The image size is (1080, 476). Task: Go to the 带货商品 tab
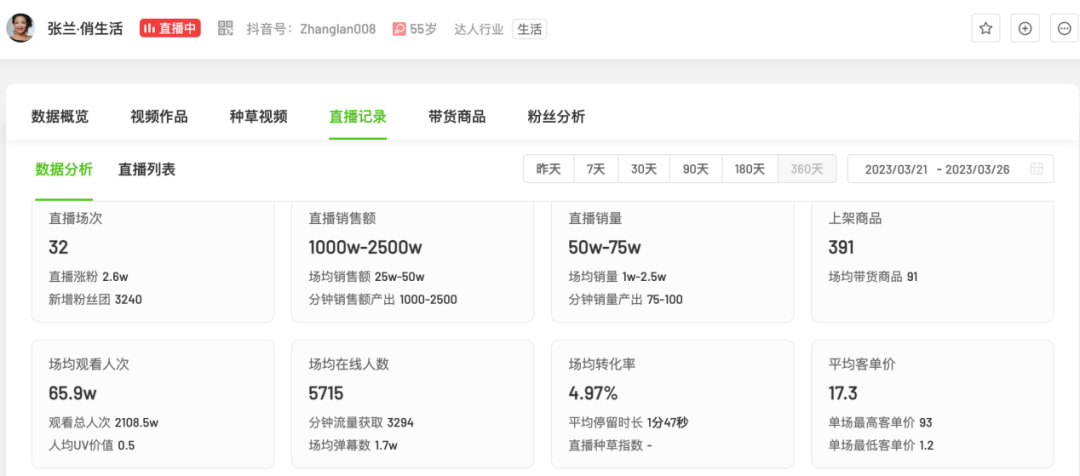[x=457, y=117]
